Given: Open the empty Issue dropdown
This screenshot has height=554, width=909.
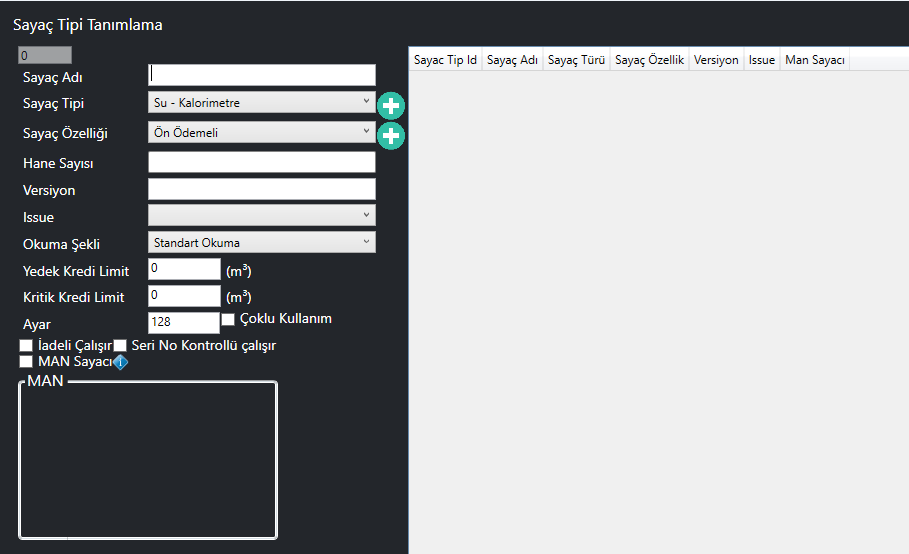Looking at the screenshot, I should pos(261,215).
